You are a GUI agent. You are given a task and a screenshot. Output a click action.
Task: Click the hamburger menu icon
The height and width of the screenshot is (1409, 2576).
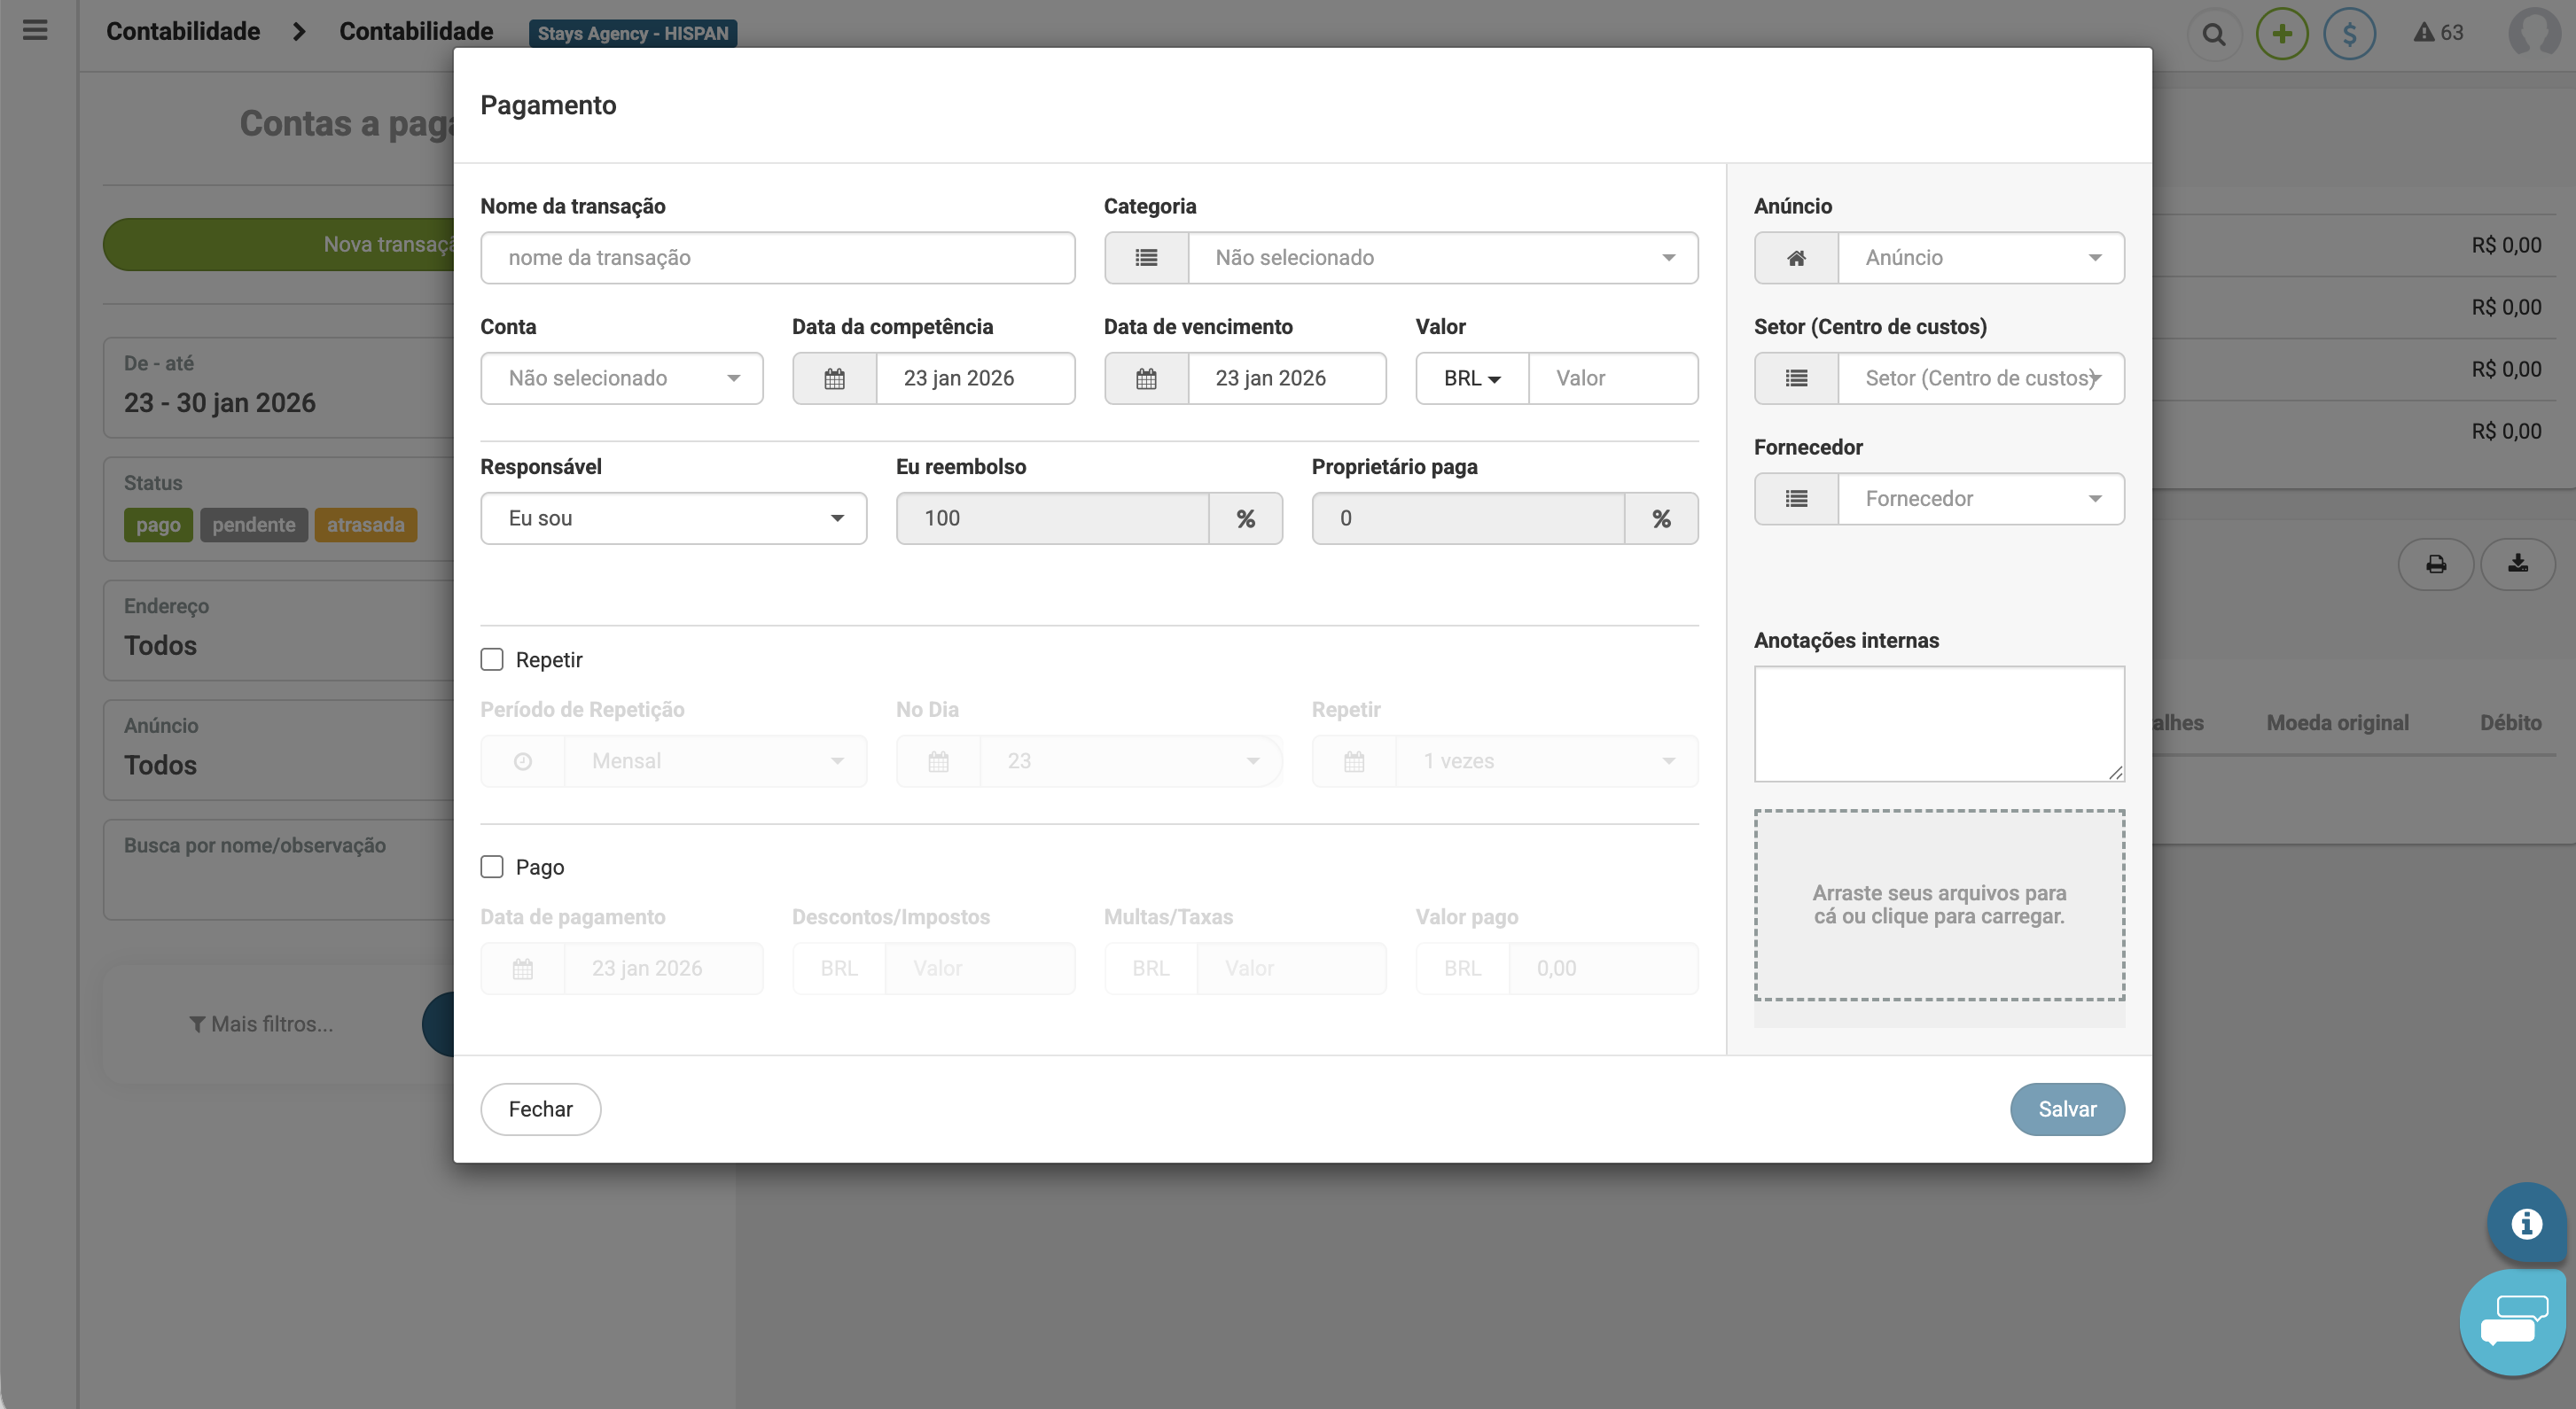point(35,31)
